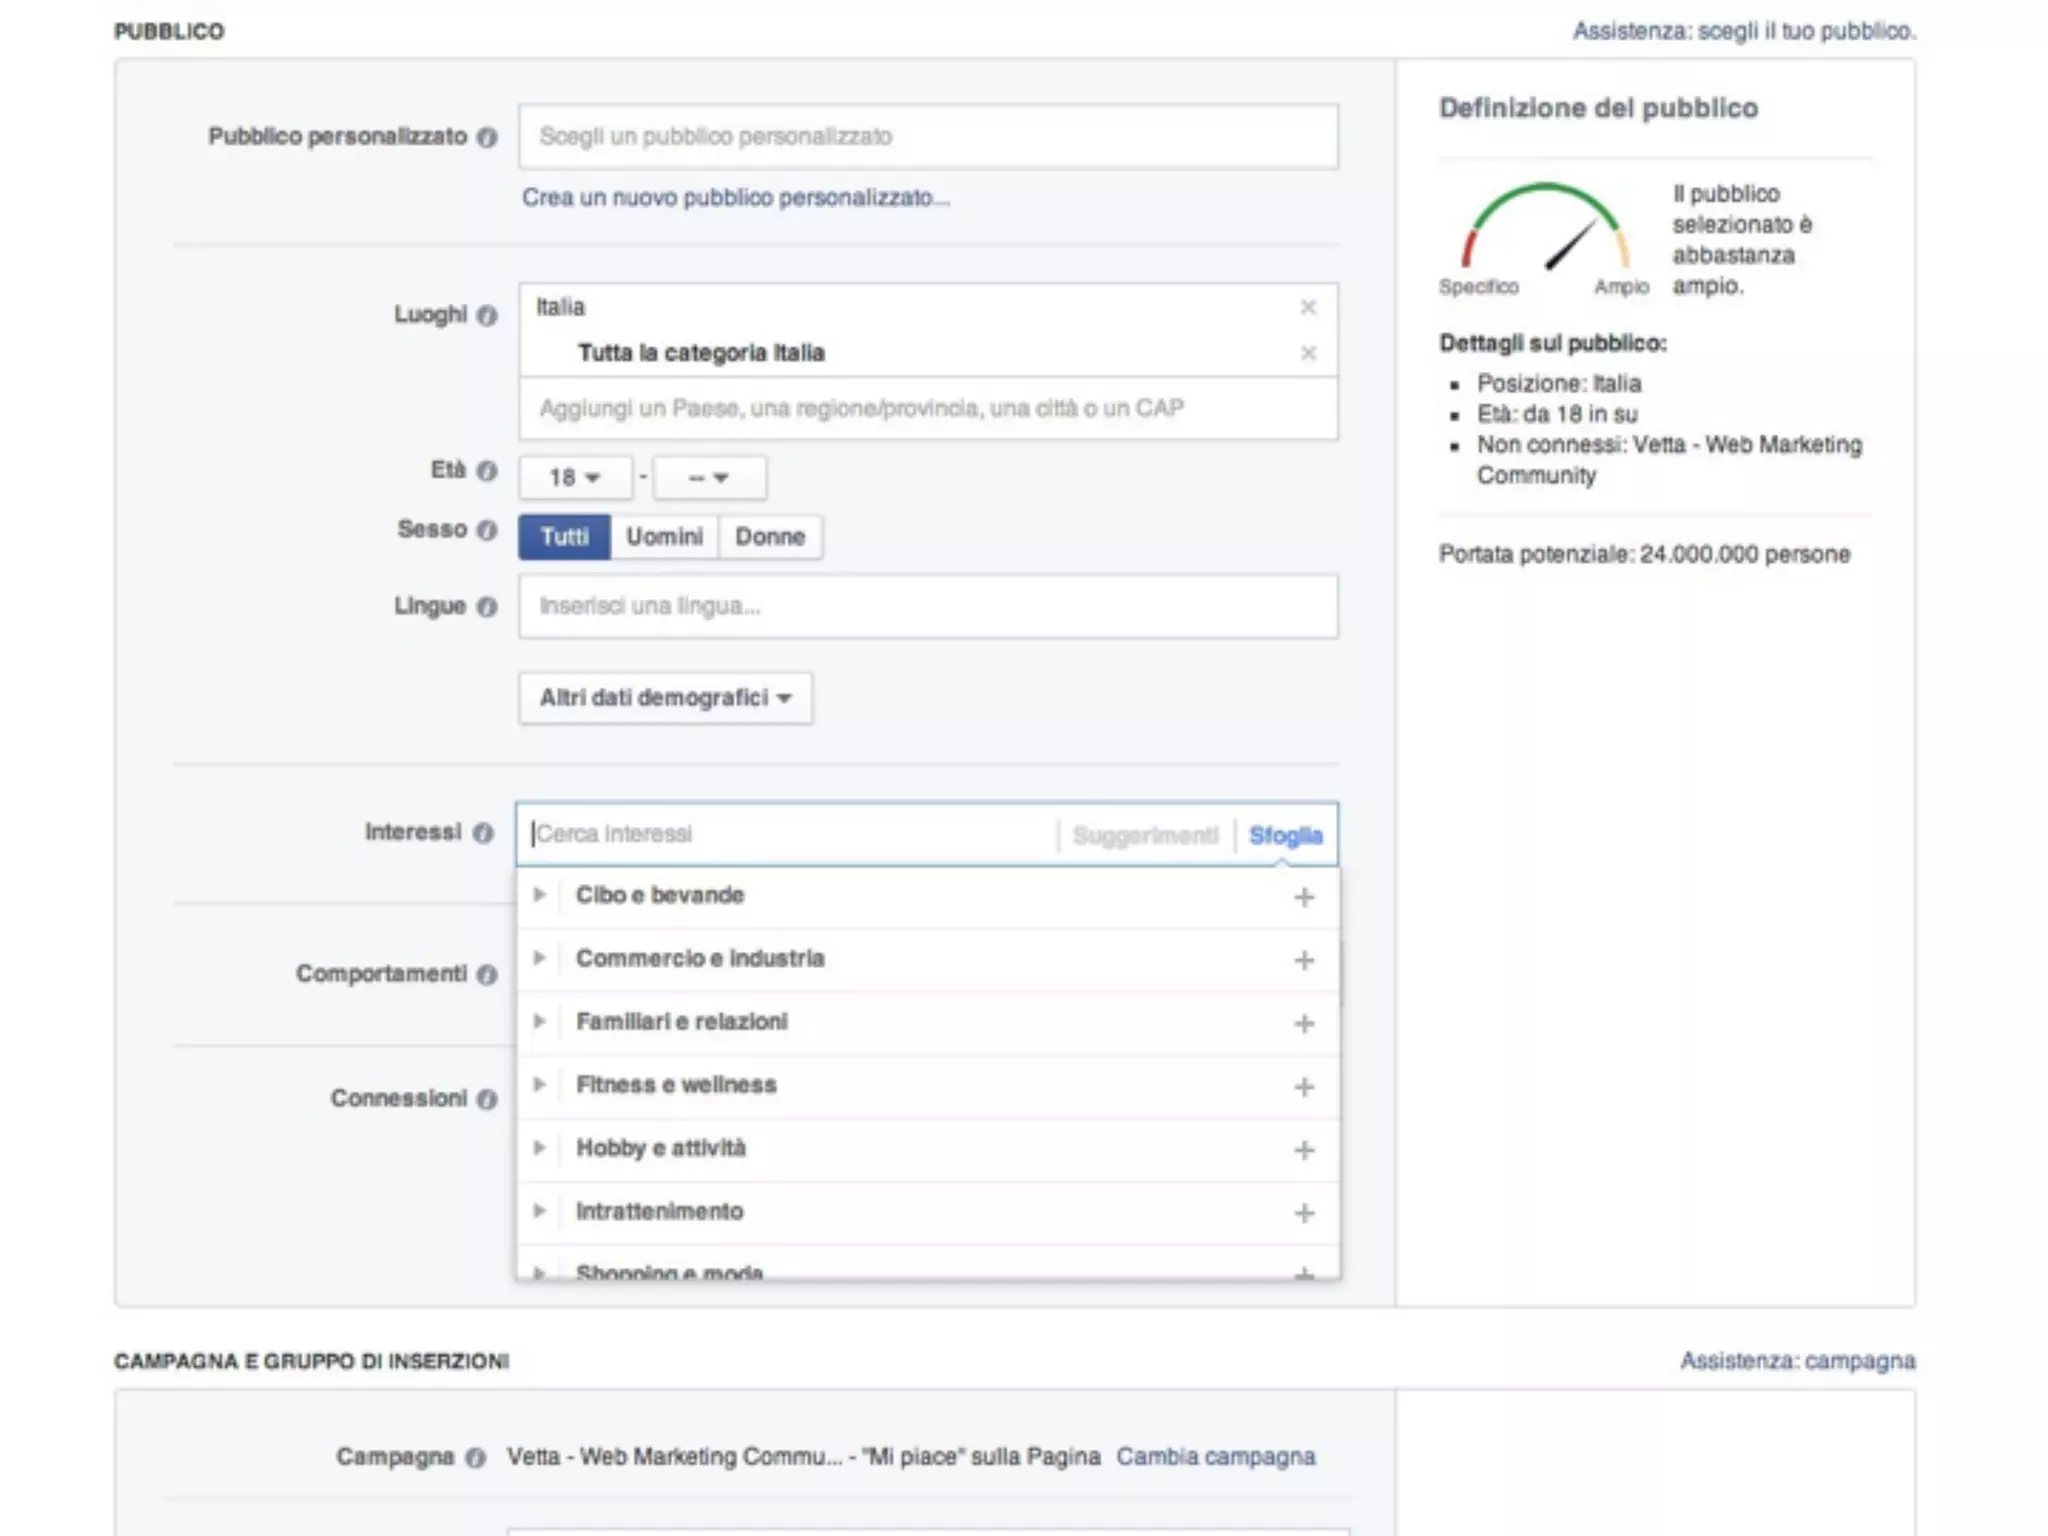Click 'Crea un nuovo pubblico personalizzato' link
The height and width of the screenshot is (1536, 2048).
[x=735, y=198]
